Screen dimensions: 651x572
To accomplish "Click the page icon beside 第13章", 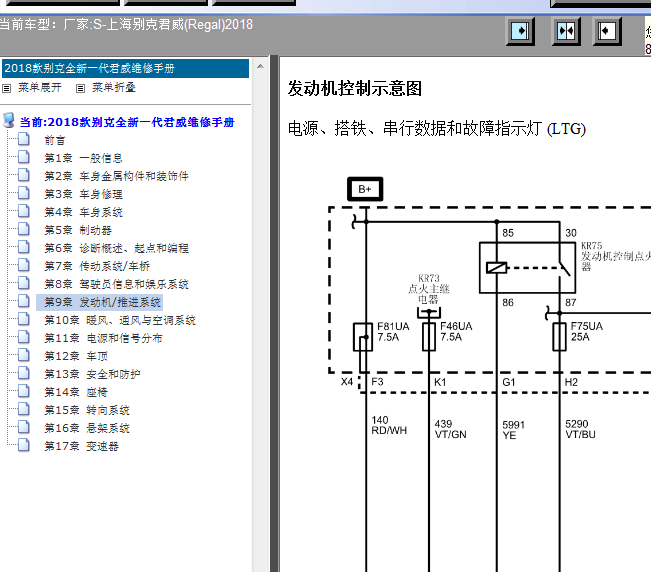I will click(x=24, y=373).
